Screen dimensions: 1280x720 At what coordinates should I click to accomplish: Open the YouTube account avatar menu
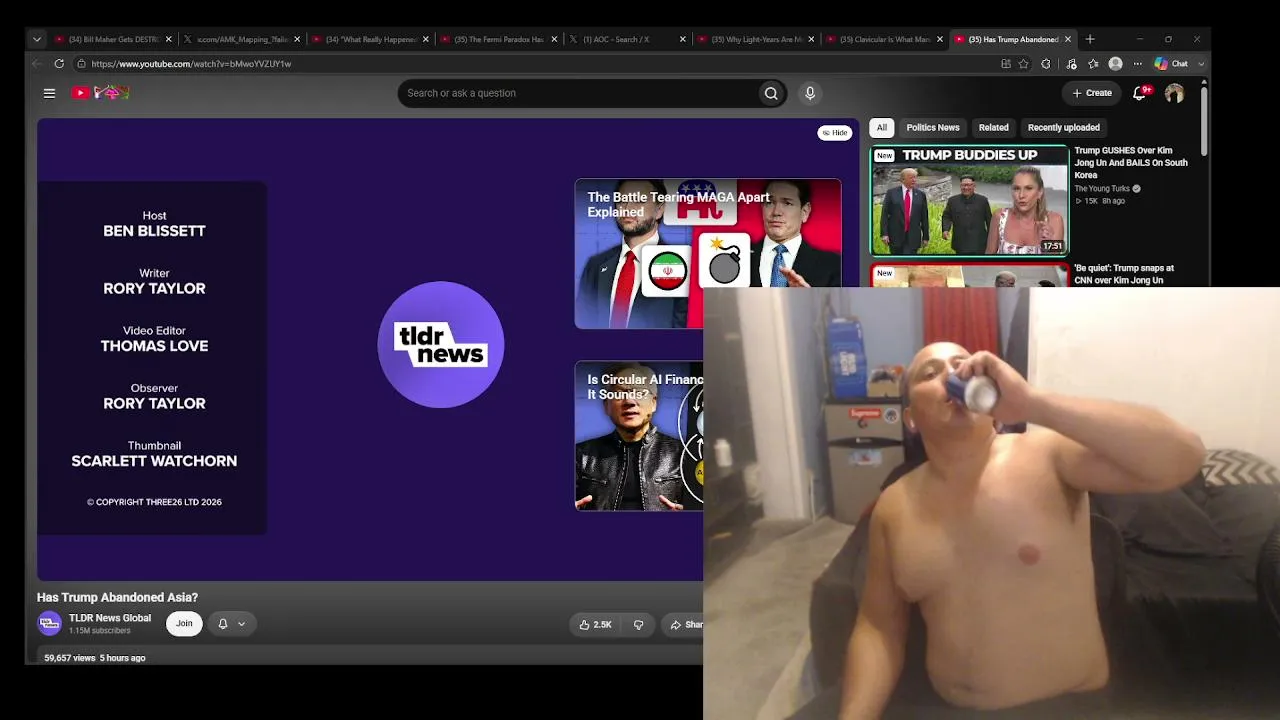click(x=1174, y=93)
